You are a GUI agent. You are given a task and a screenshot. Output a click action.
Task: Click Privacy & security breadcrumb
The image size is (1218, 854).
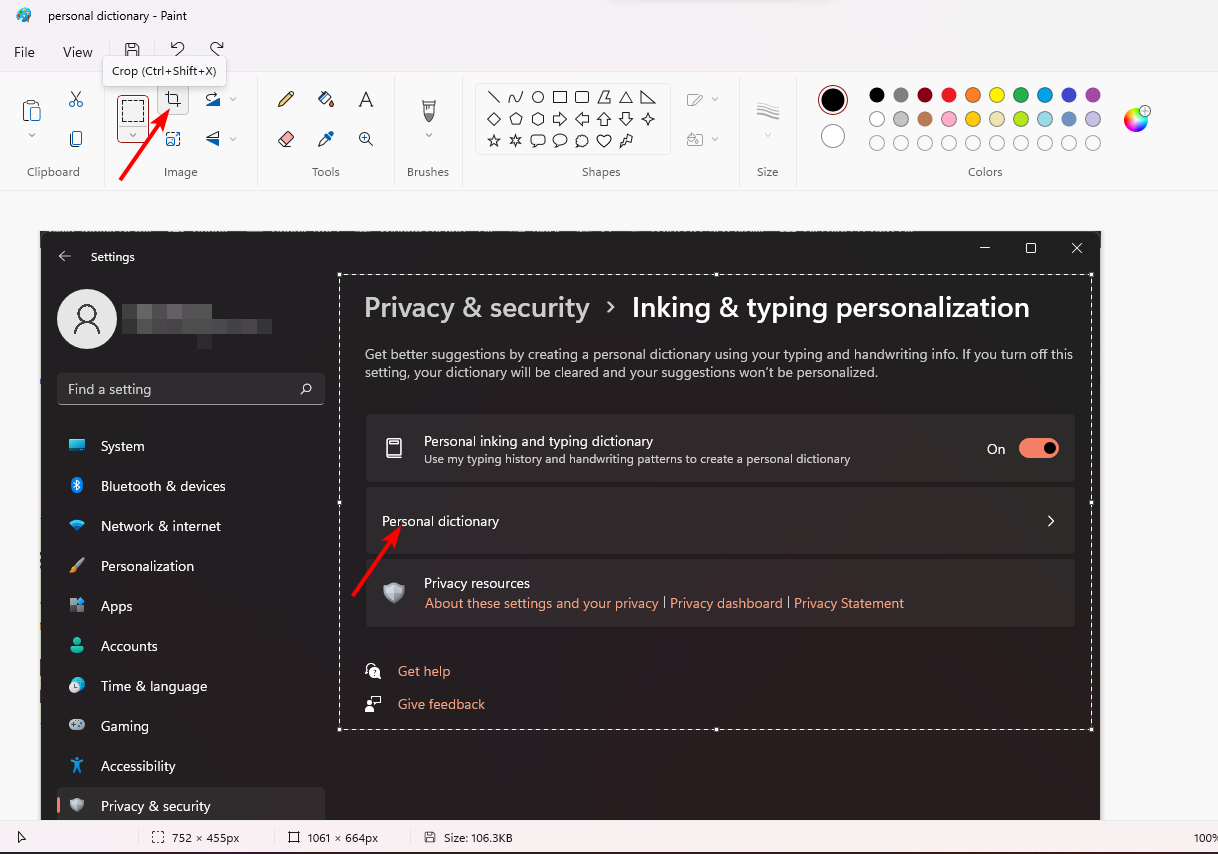point(477,307)
